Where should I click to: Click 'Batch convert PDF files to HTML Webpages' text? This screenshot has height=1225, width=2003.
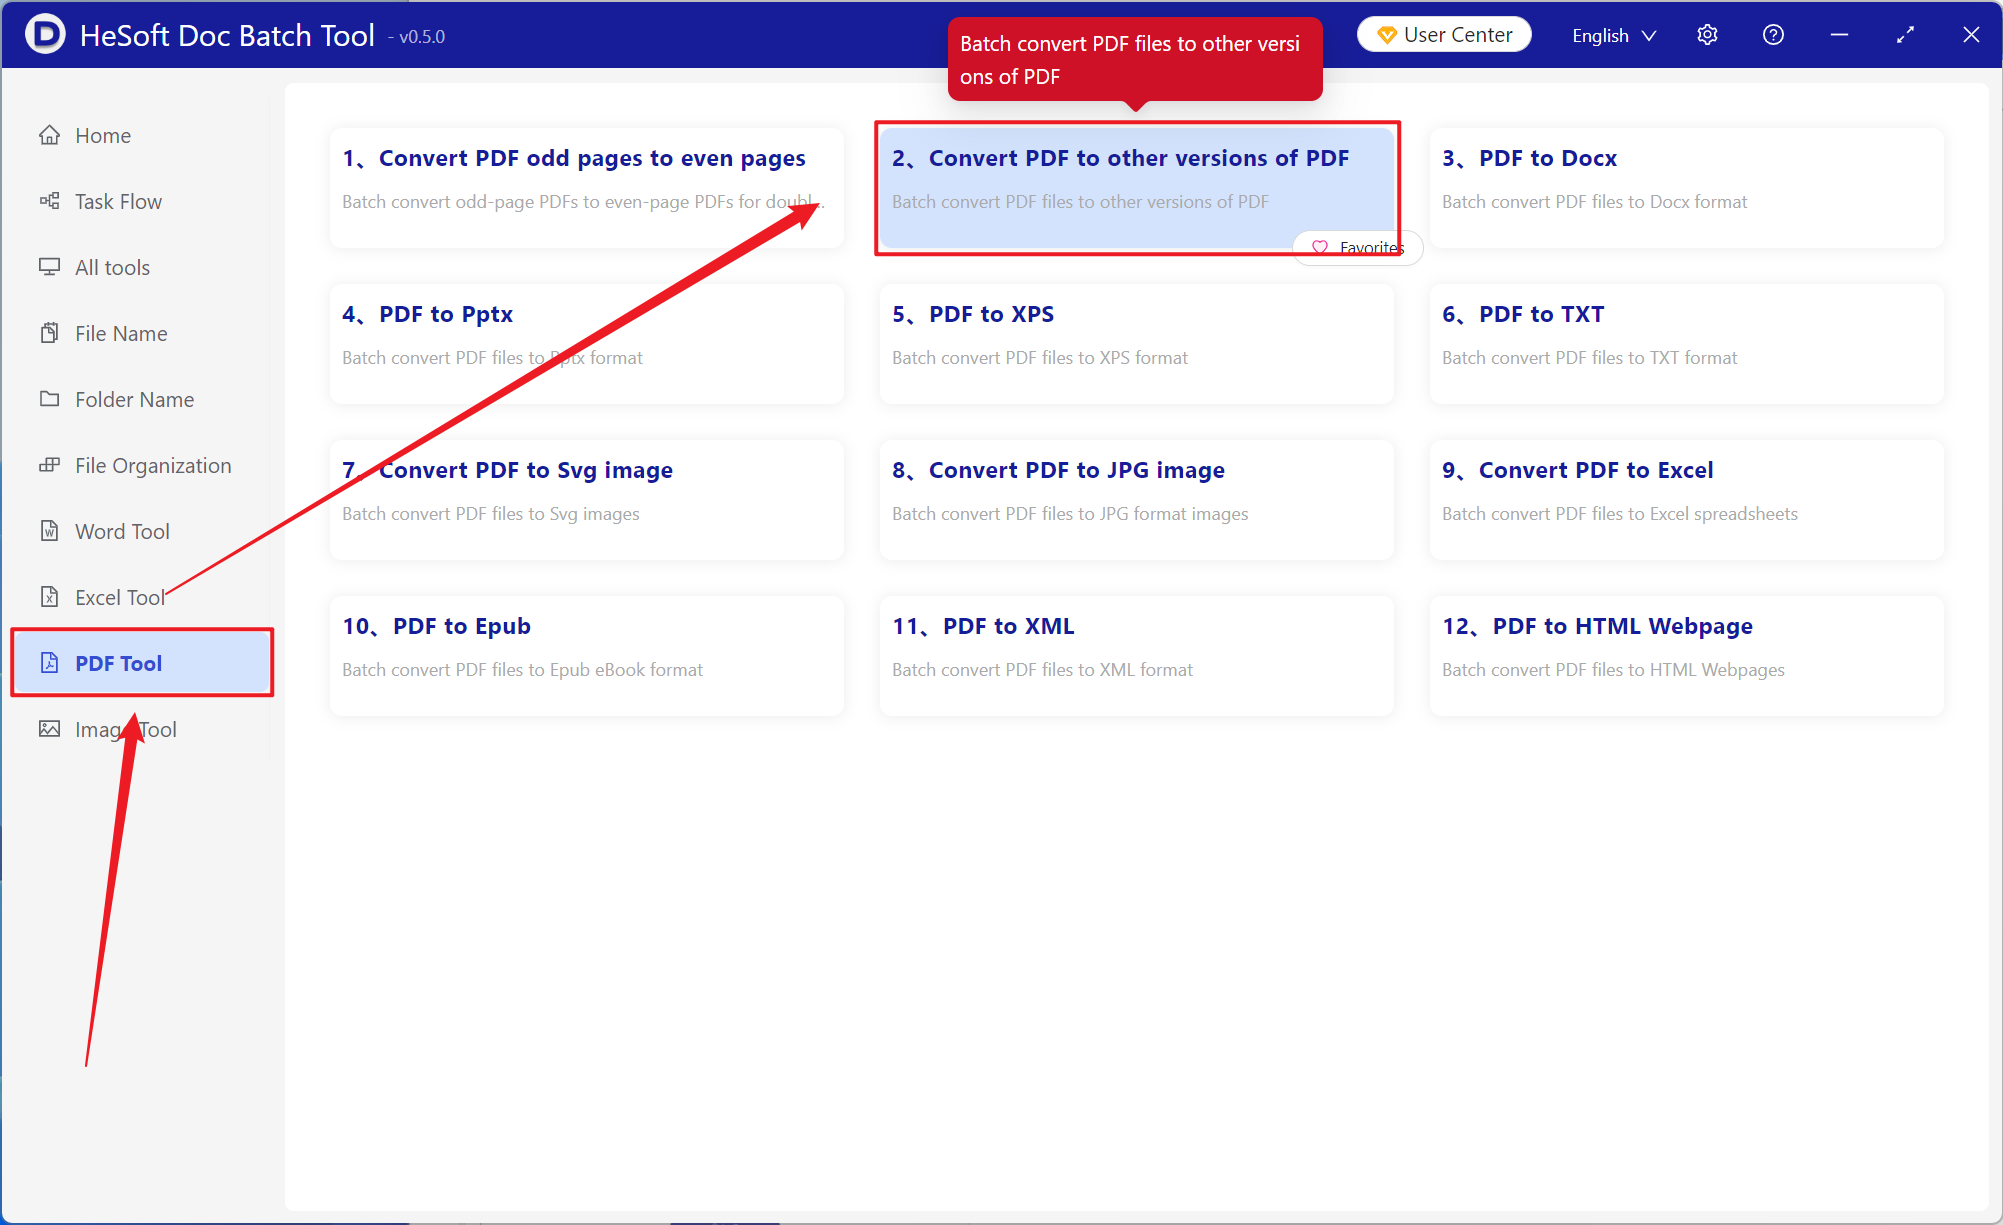pyautogui.click(x=1613, y=669)
